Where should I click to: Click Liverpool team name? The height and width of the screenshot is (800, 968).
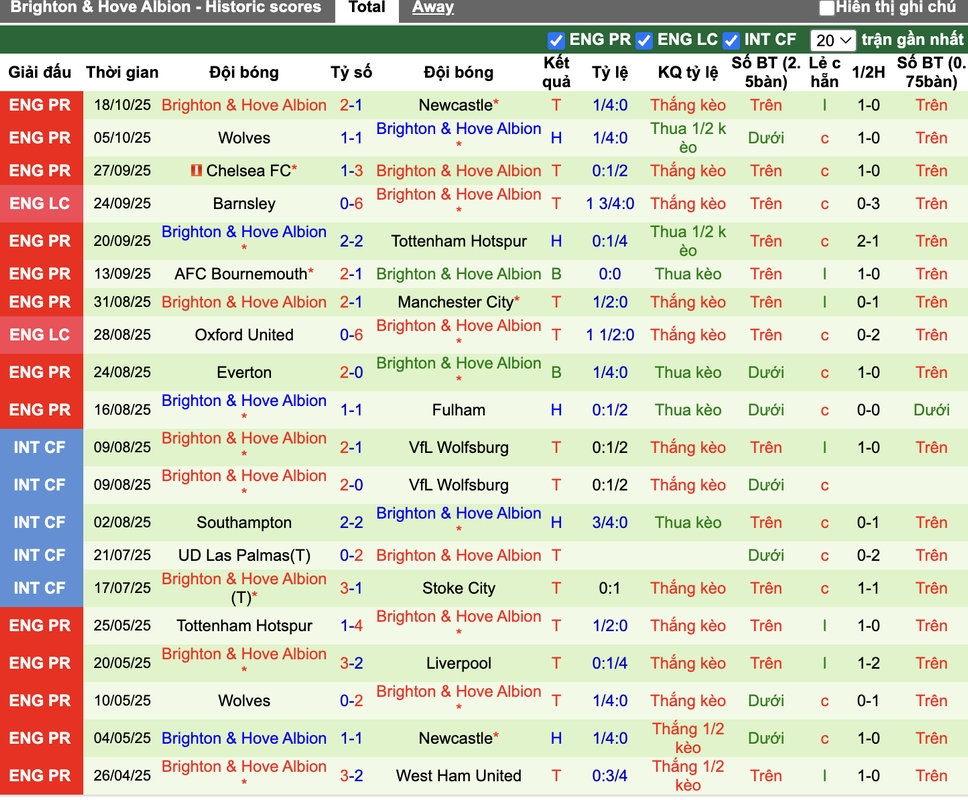click(x=458, y=664)
